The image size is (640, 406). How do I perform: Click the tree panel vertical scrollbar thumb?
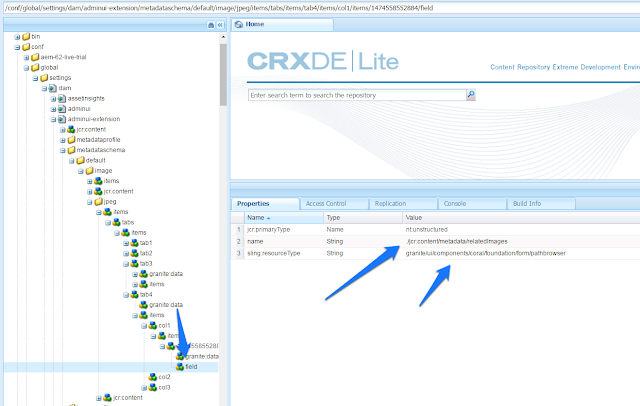(223, 75)
